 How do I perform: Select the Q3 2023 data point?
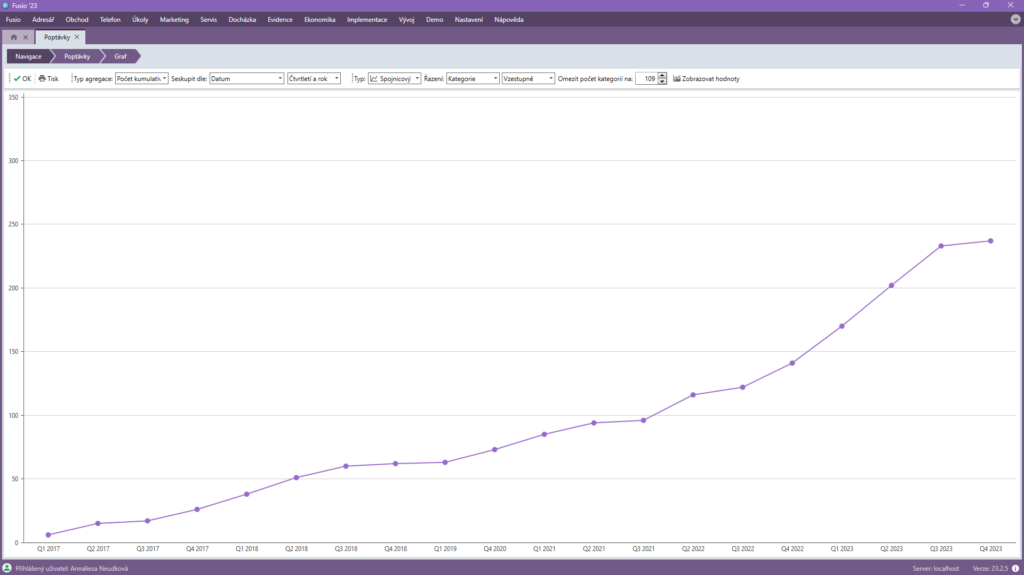point(941,246)
